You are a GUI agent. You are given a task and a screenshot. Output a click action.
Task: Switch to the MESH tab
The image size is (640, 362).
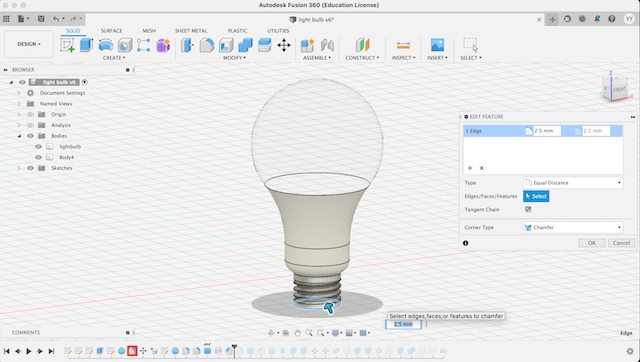[x=149, y=31]
